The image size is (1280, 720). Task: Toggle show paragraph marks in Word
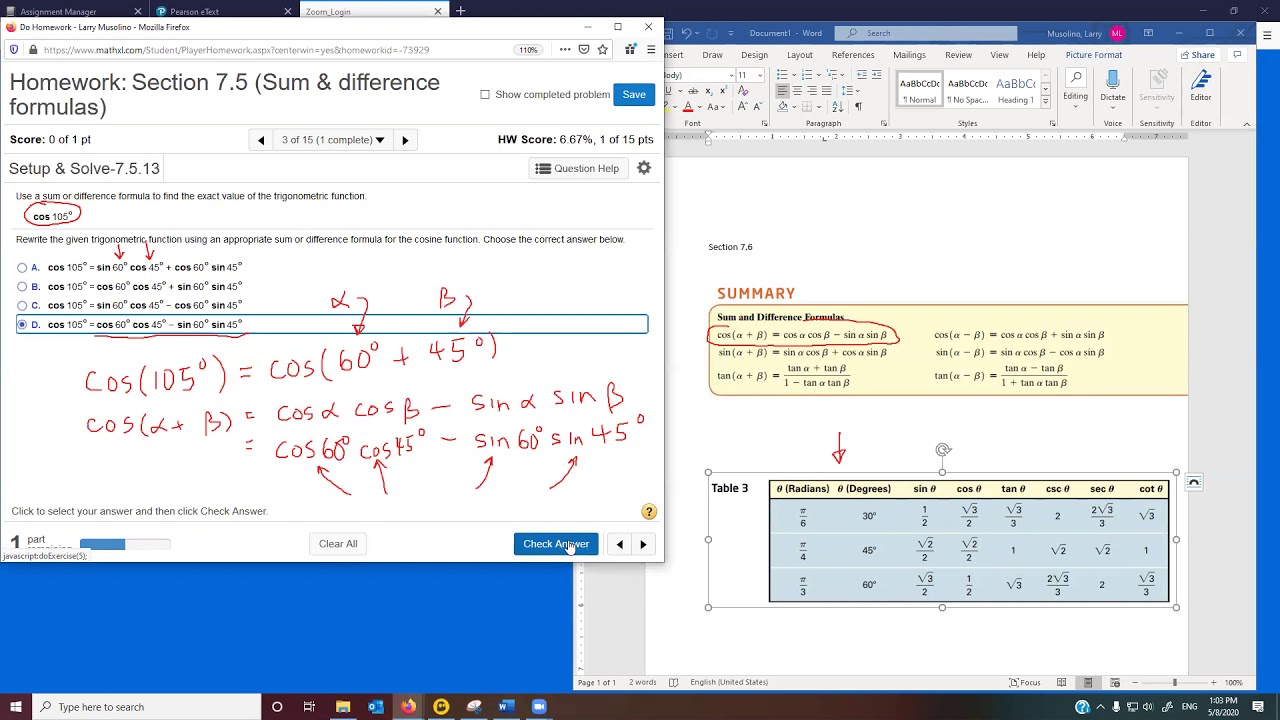(x=858, y=106)
